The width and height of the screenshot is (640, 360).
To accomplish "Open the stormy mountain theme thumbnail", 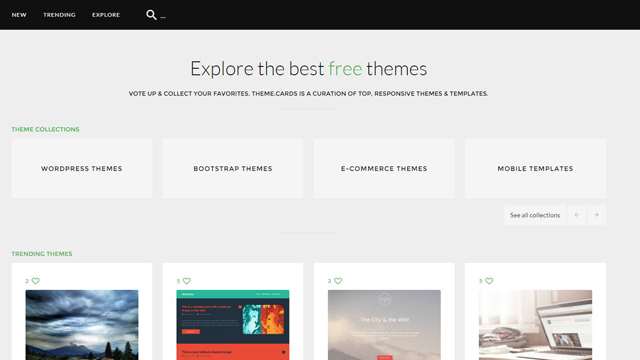I will click(x=82, y=325).
